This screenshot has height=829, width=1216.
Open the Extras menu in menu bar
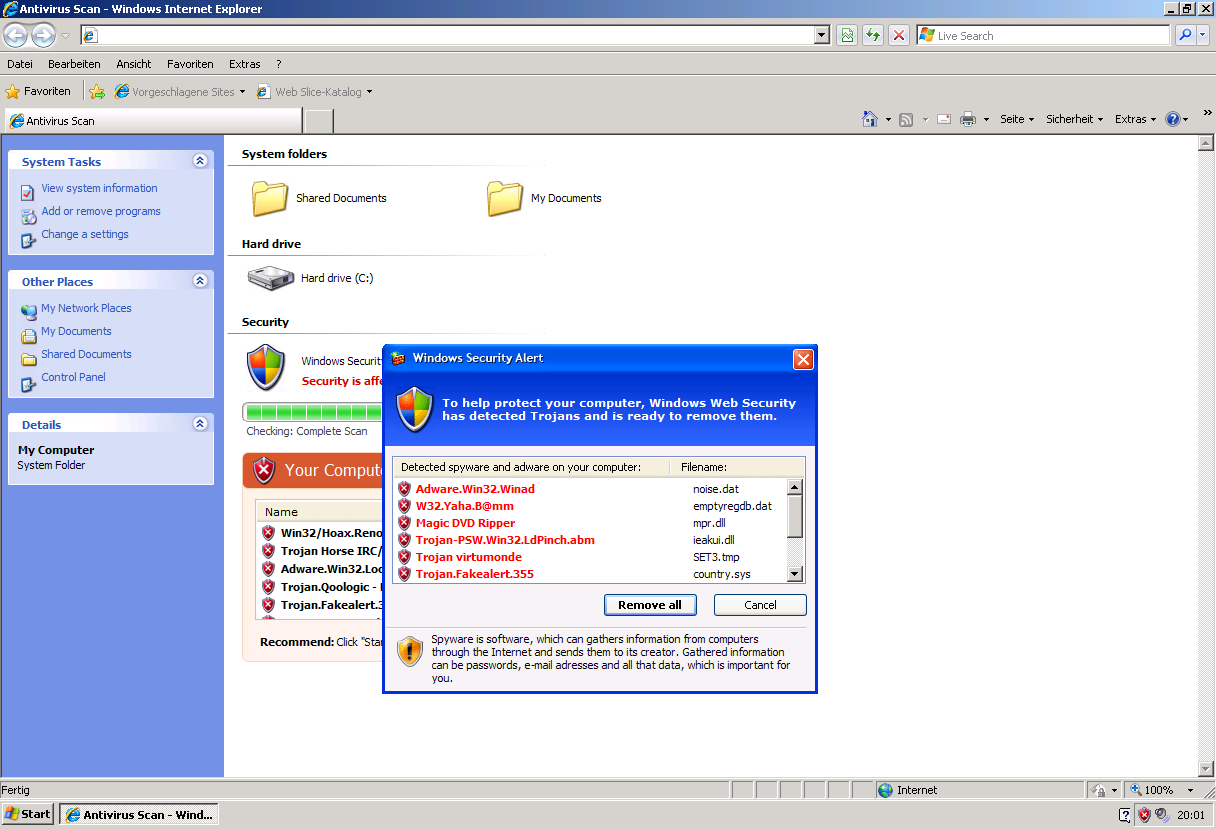click(x=245, y=64)
